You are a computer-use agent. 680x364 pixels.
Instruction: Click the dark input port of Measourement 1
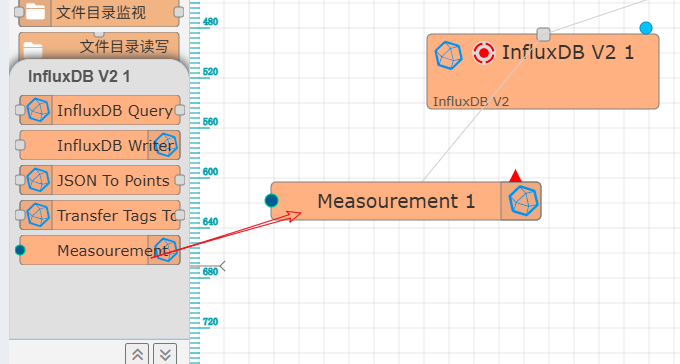pos(271,200)
